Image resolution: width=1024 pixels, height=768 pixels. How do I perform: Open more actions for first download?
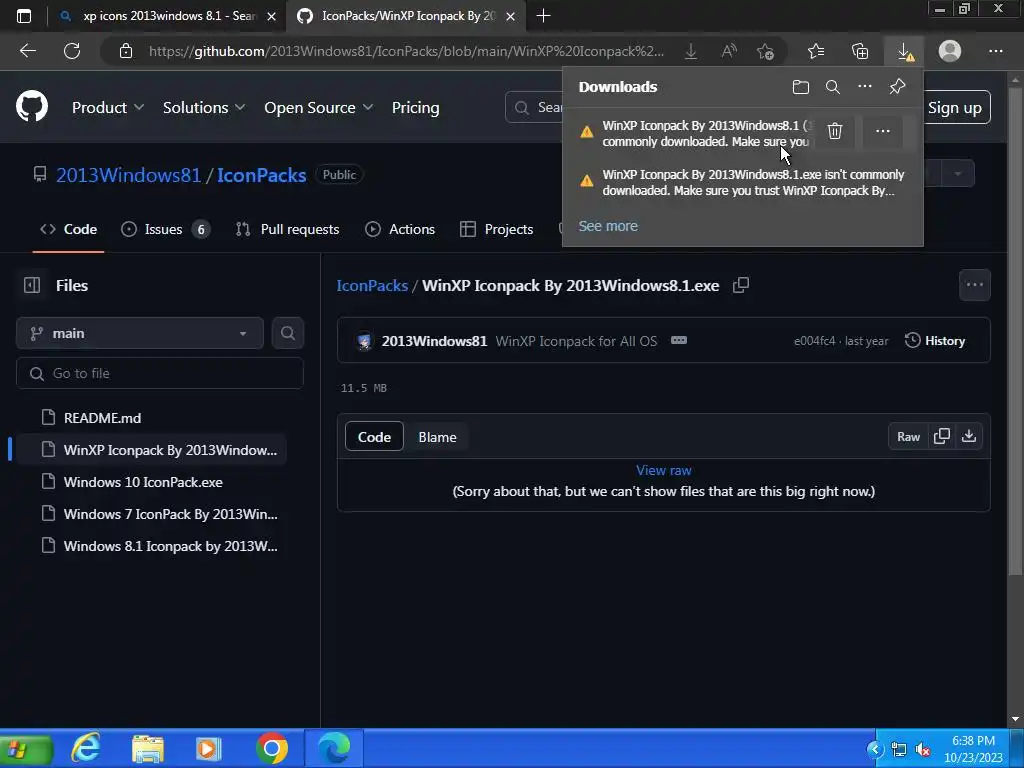point(882,131)
